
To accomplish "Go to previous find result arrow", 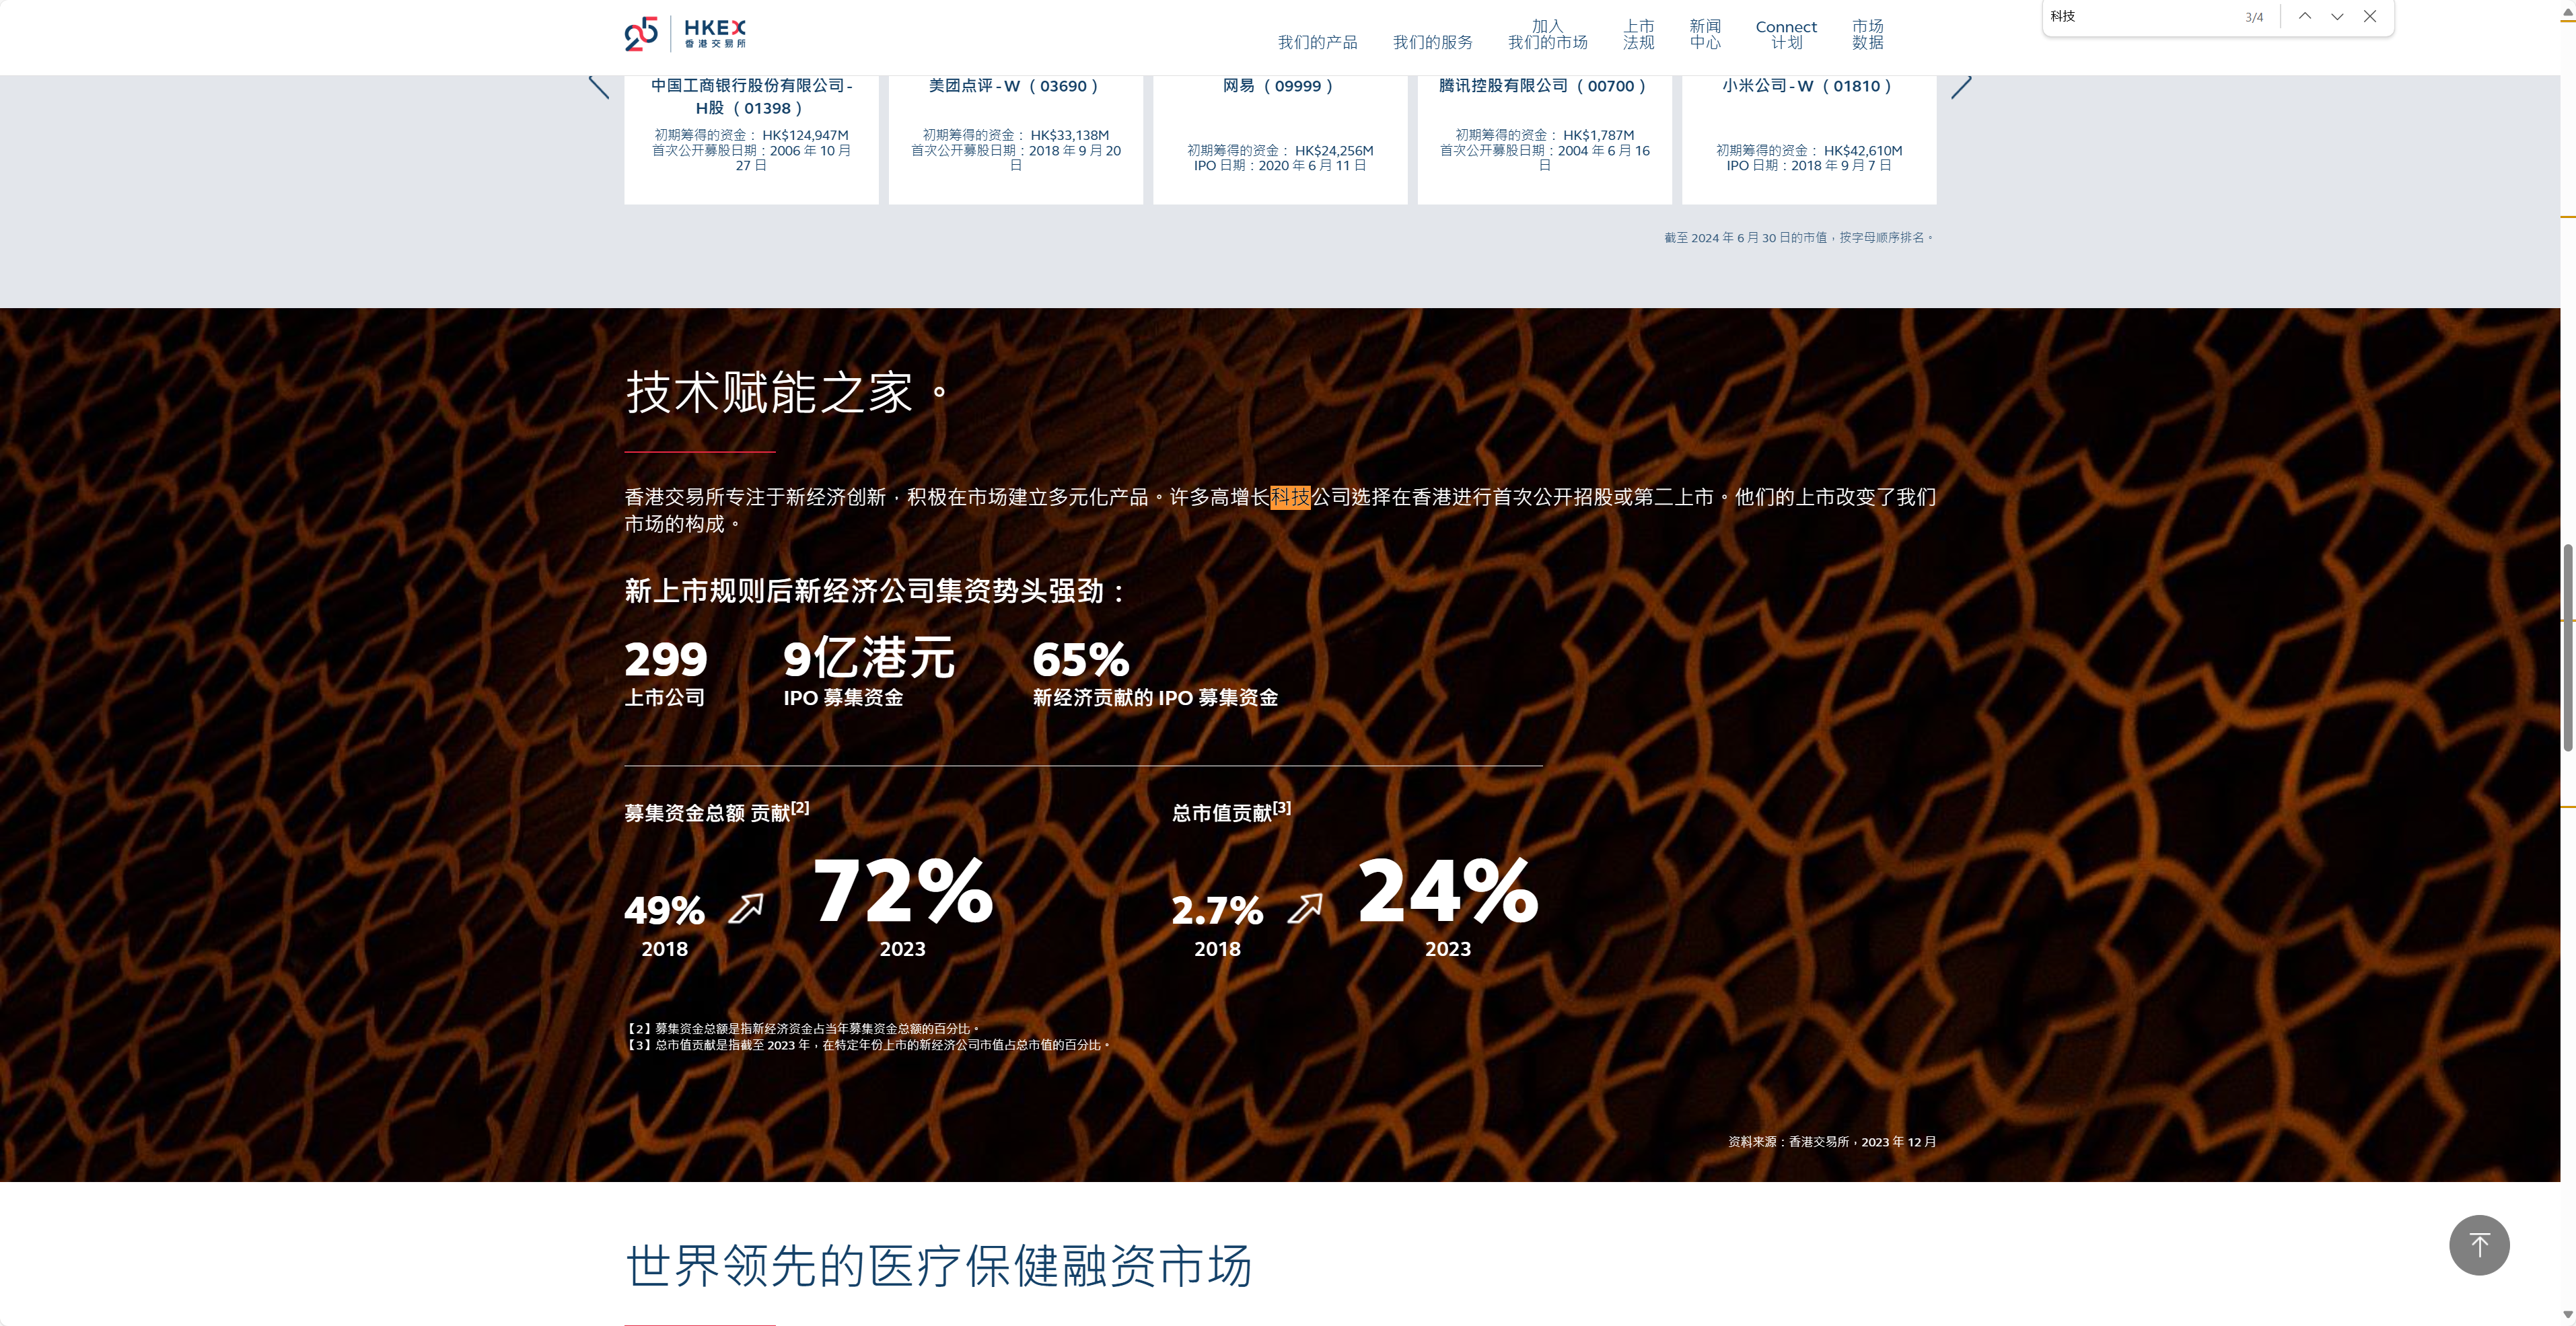I will coord(2304,16).
